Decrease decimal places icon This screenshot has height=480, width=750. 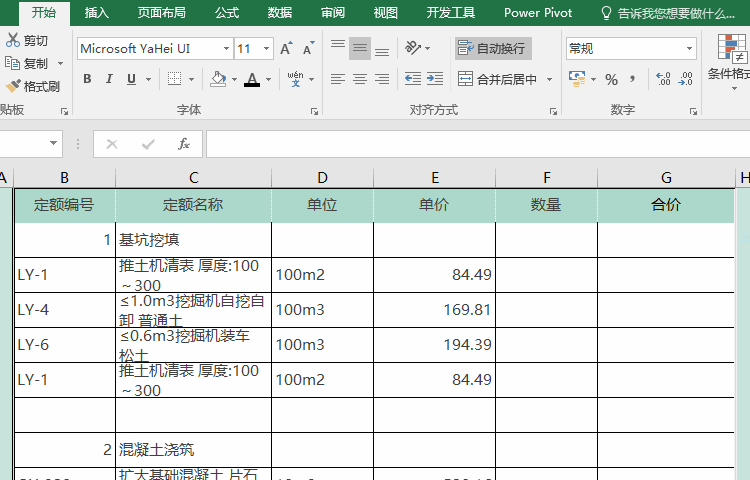point(685,79)
